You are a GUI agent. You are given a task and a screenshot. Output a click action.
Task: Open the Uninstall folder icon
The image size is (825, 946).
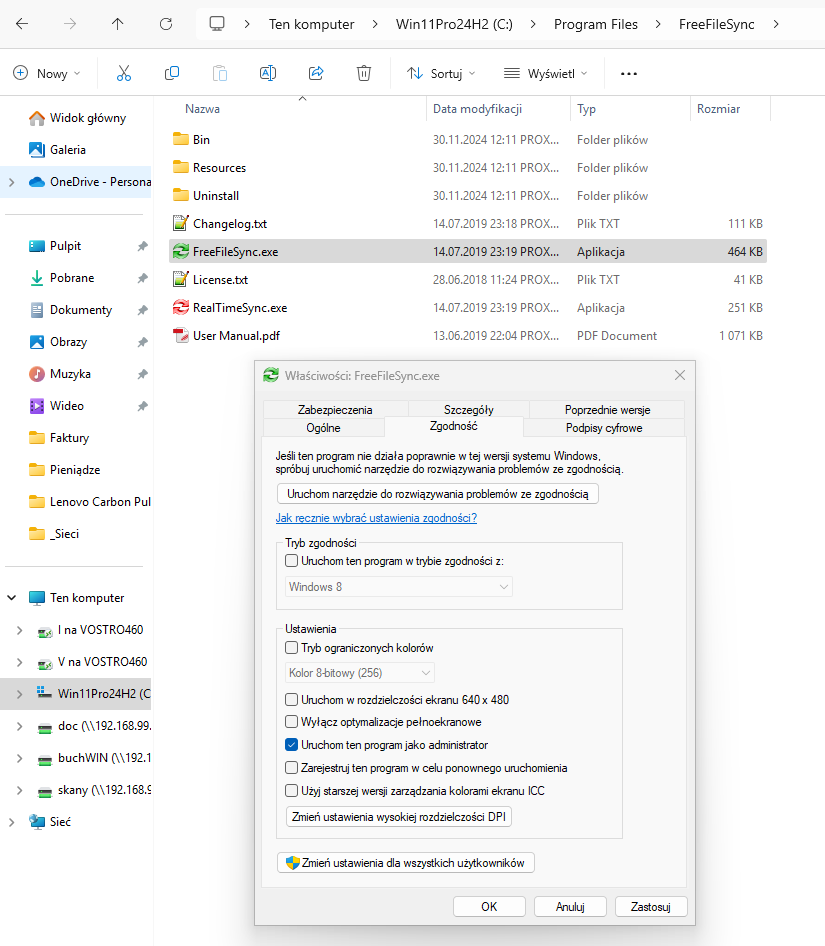[x=180, y=195]
